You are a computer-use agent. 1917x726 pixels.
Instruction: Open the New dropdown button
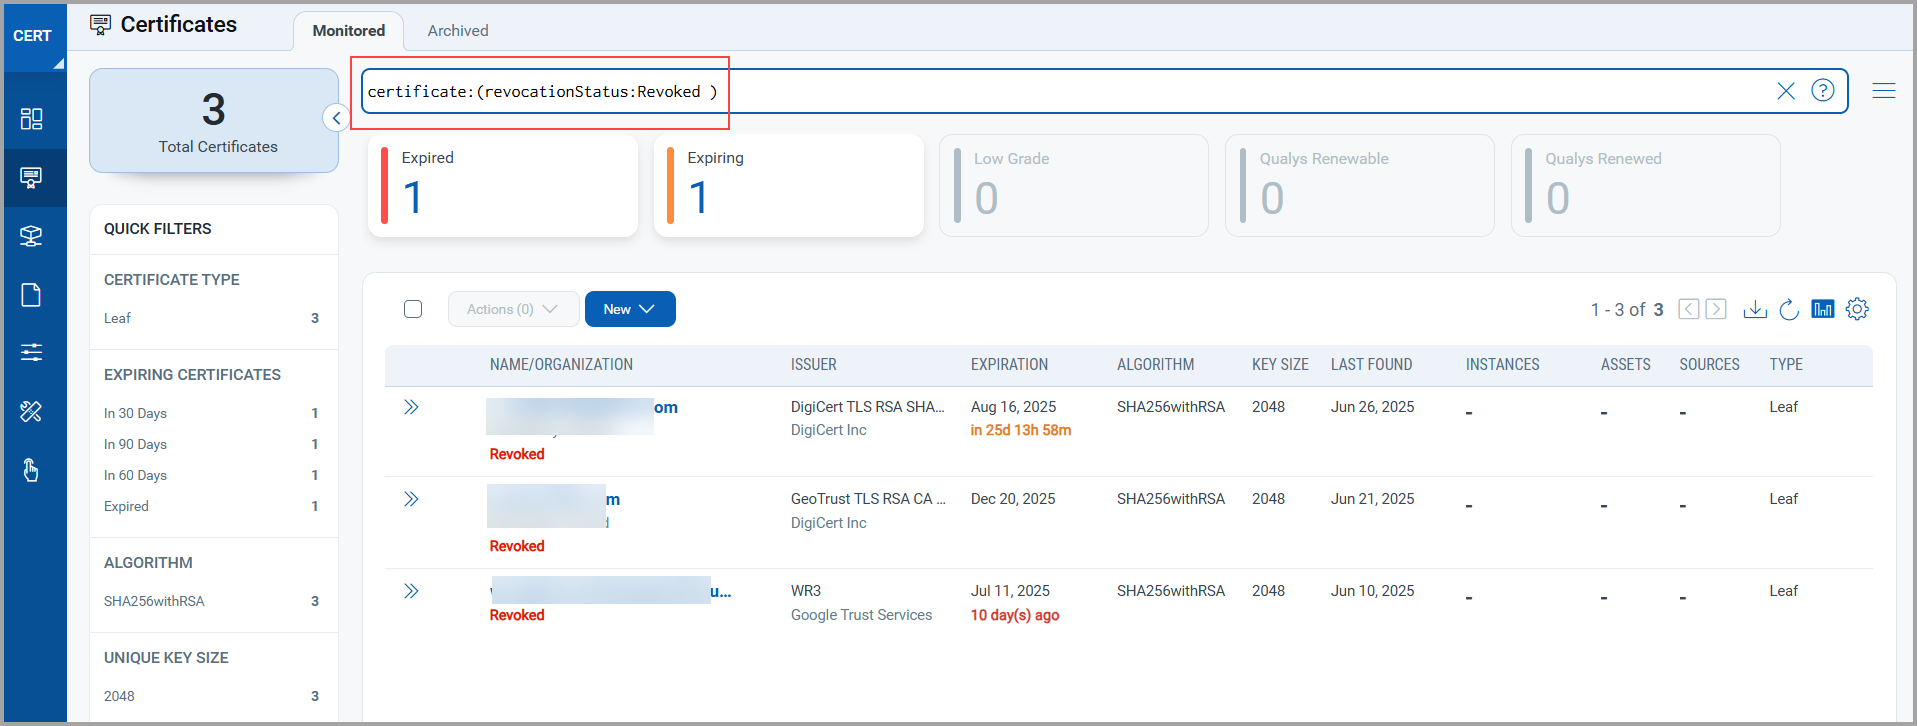click(630, 309)
